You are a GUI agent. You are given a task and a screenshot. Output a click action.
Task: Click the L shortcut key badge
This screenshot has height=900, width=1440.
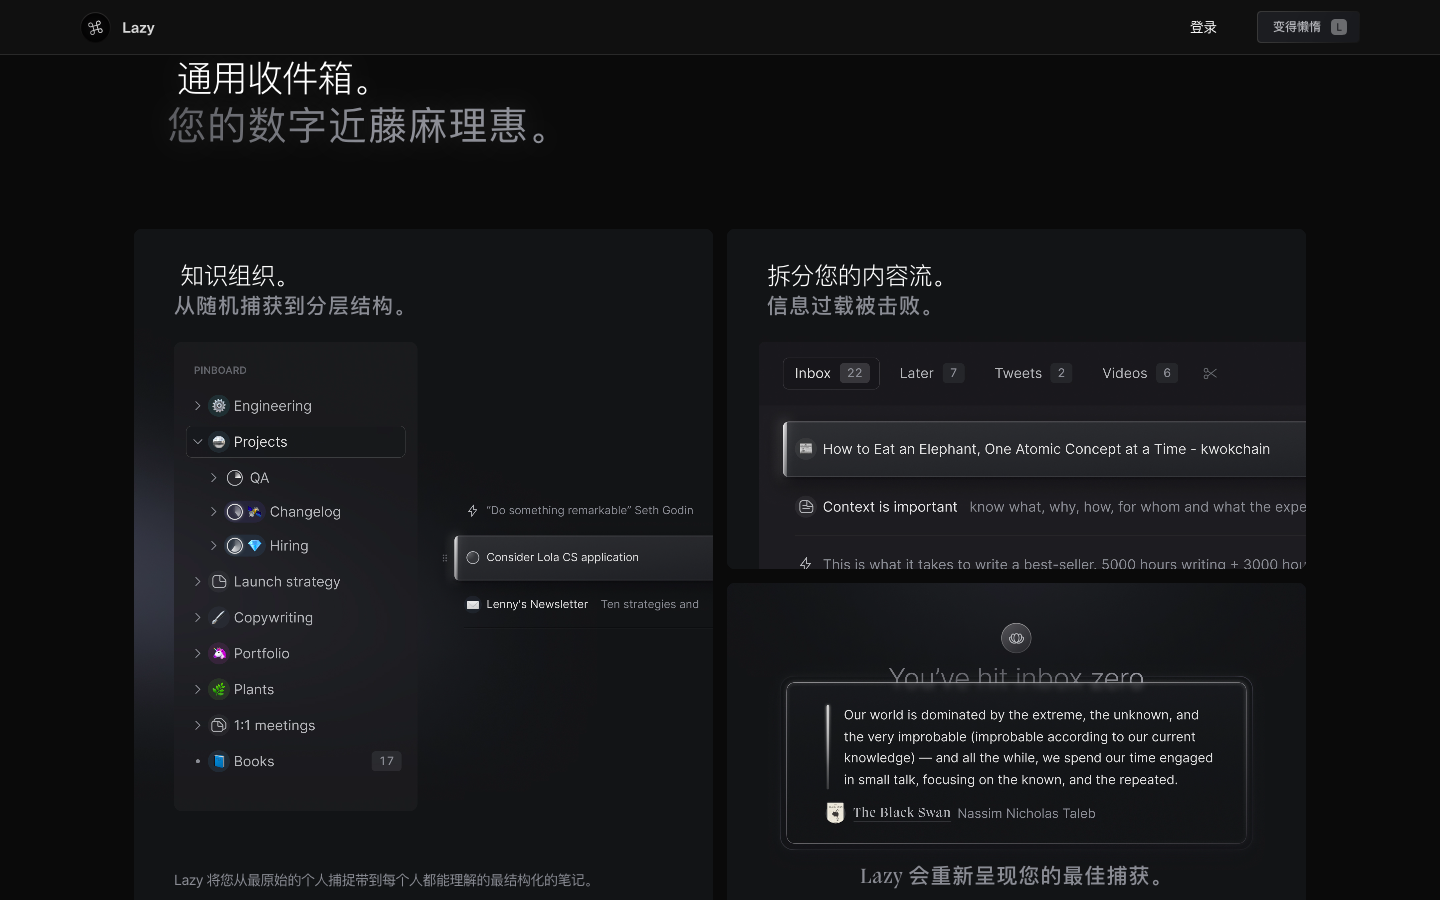1339,28
